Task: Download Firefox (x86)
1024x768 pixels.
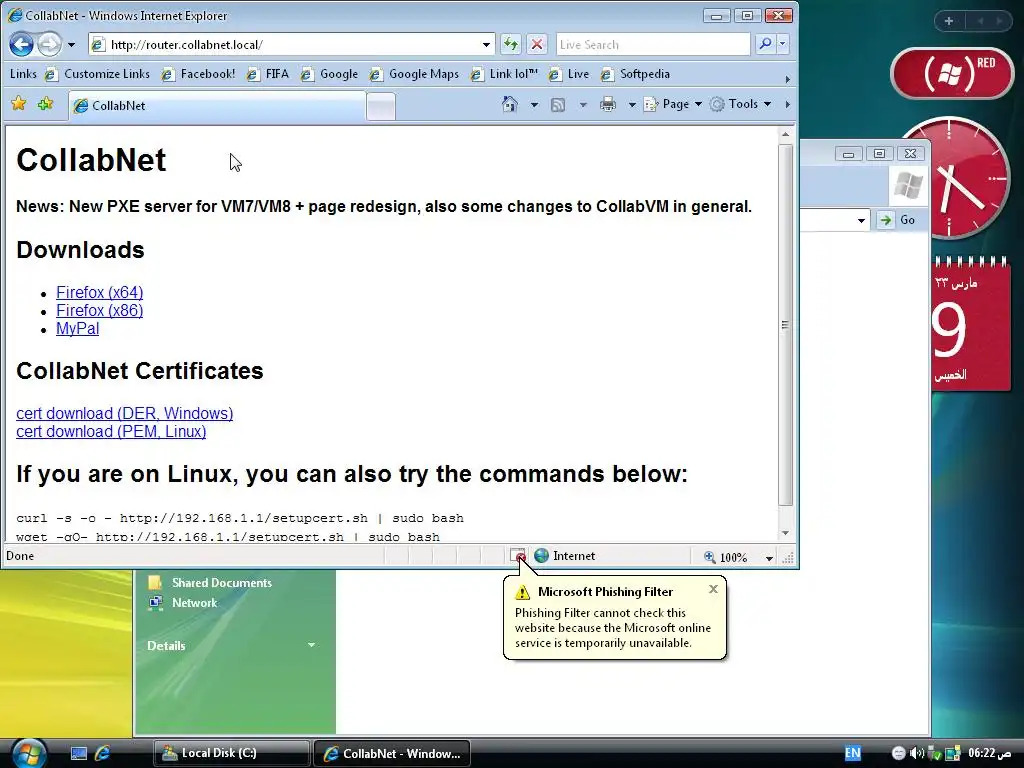Action: pyautogui.click(x=99, y=310)
